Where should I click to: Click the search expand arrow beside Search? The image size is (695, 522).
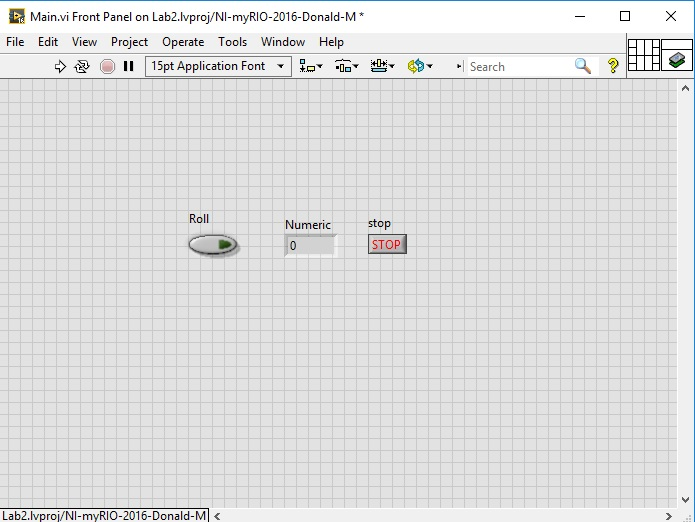460,66
